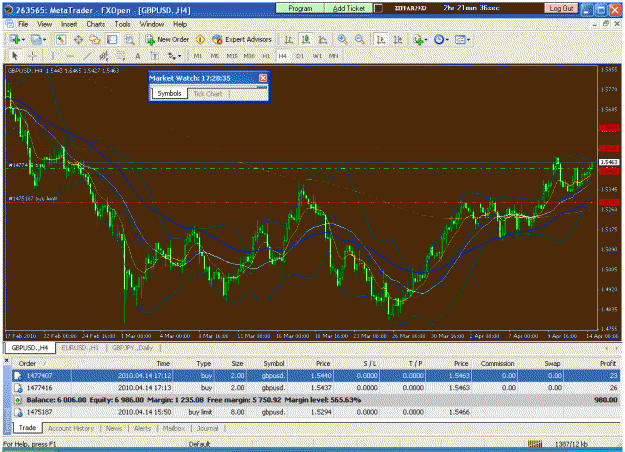Launch MetaEditor via the yellow diamond icon
Viewport: 625px width, 452px height.
200,39
